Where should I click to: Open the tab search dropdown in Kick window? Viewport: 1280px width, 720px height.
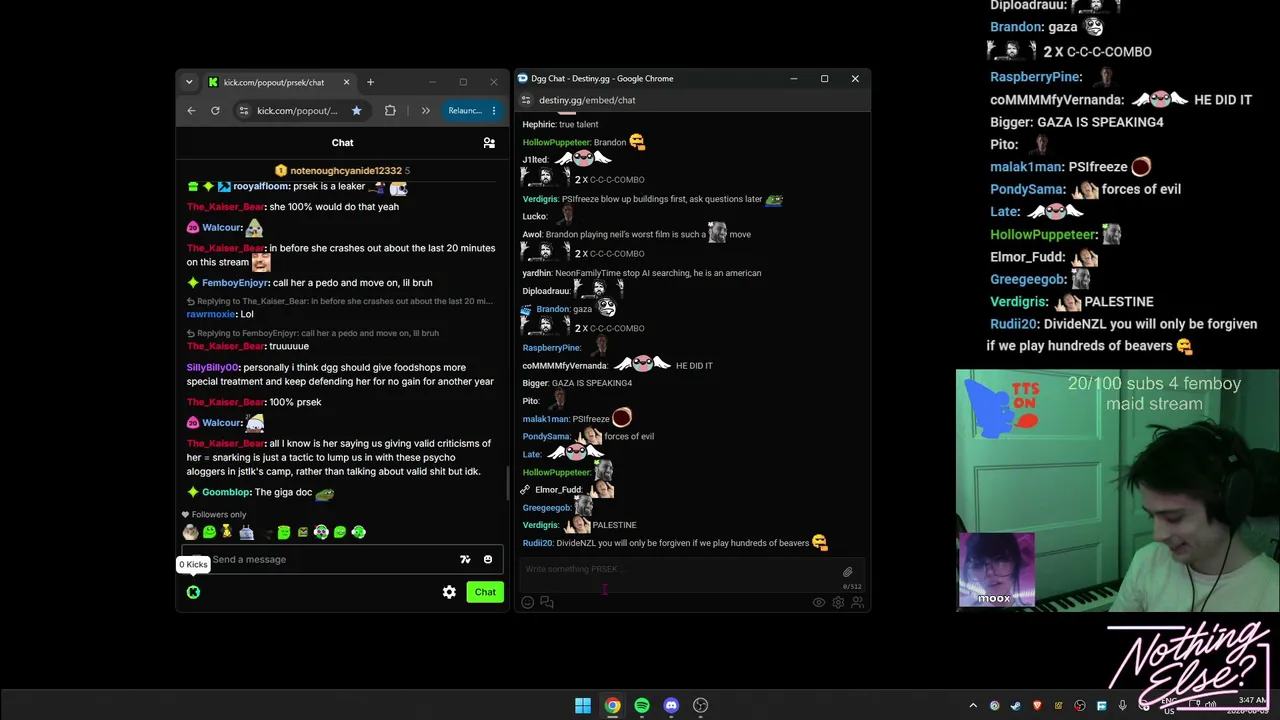tap(189, 82)
